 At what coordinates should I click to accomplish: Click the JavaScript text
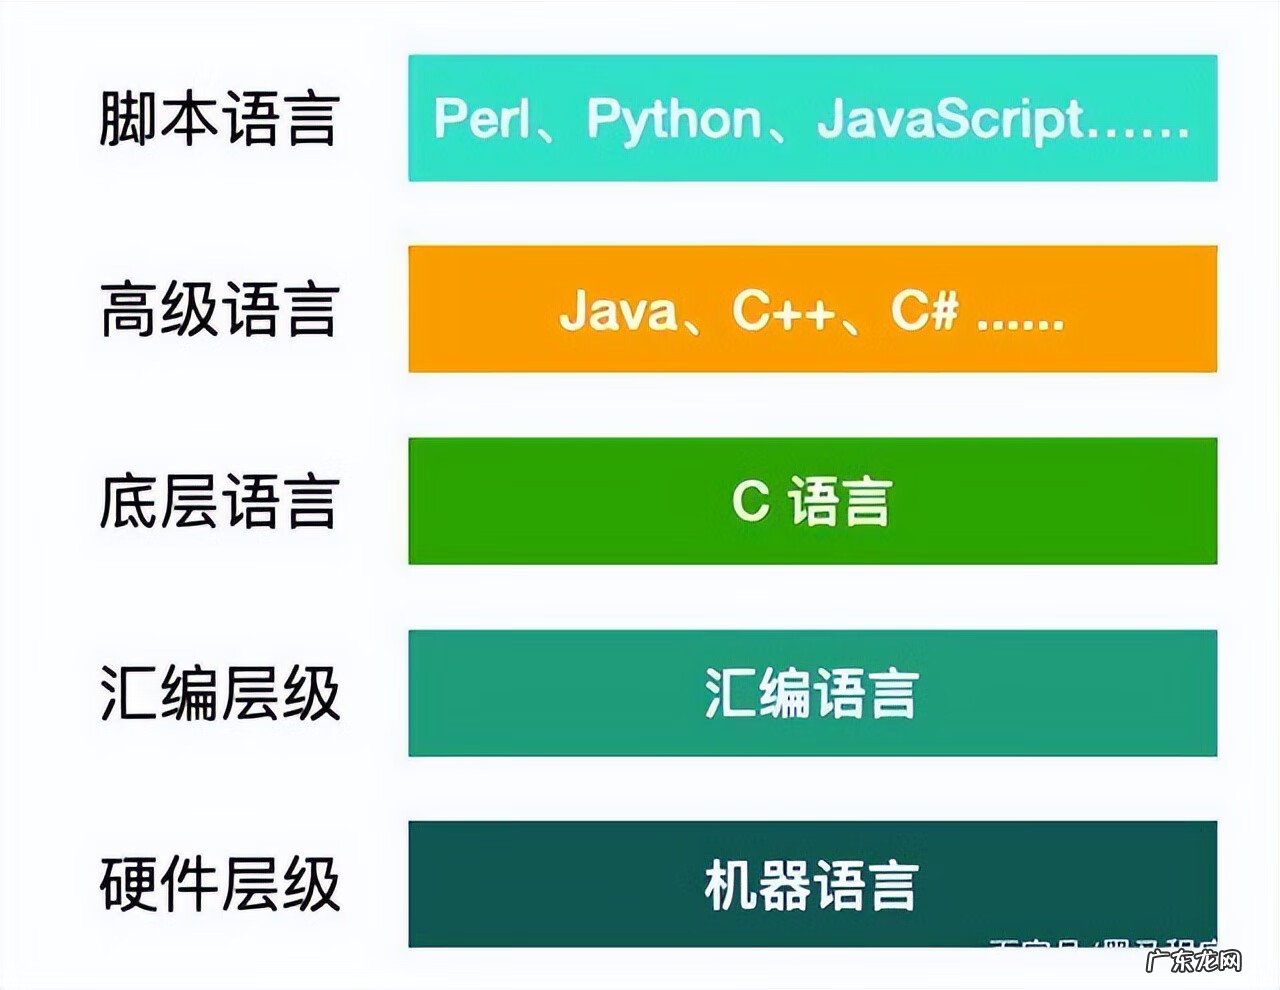pyautogui.click(x=950, y=119)
